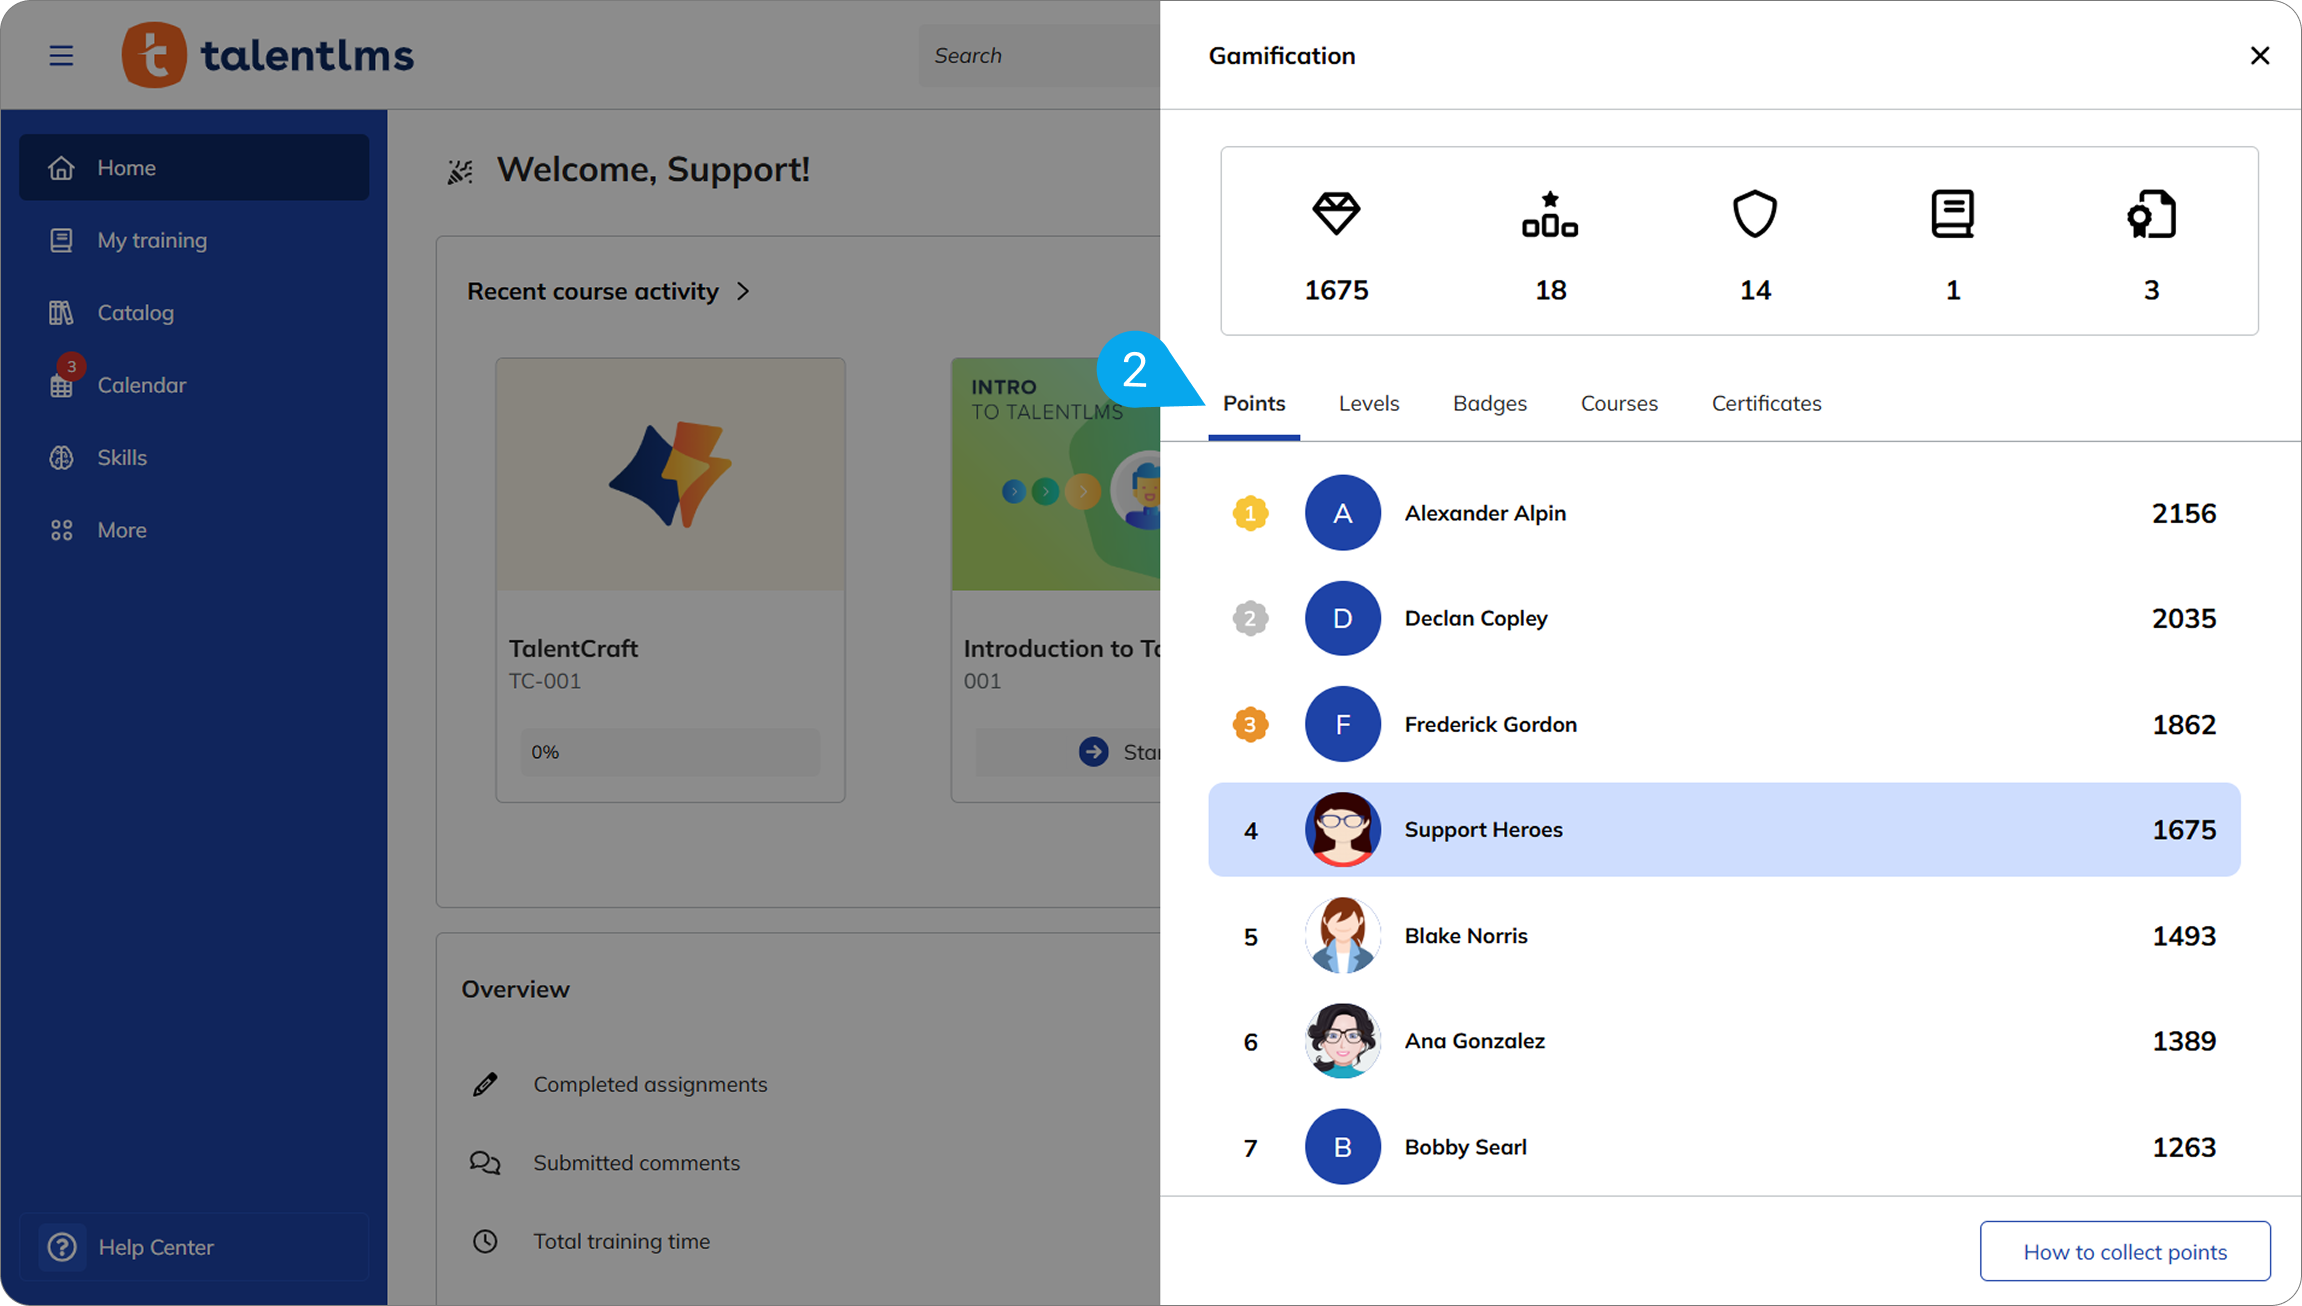Click the name Declan Copley
The width and height of the screenshot is (2302, 1306).
1476,618
